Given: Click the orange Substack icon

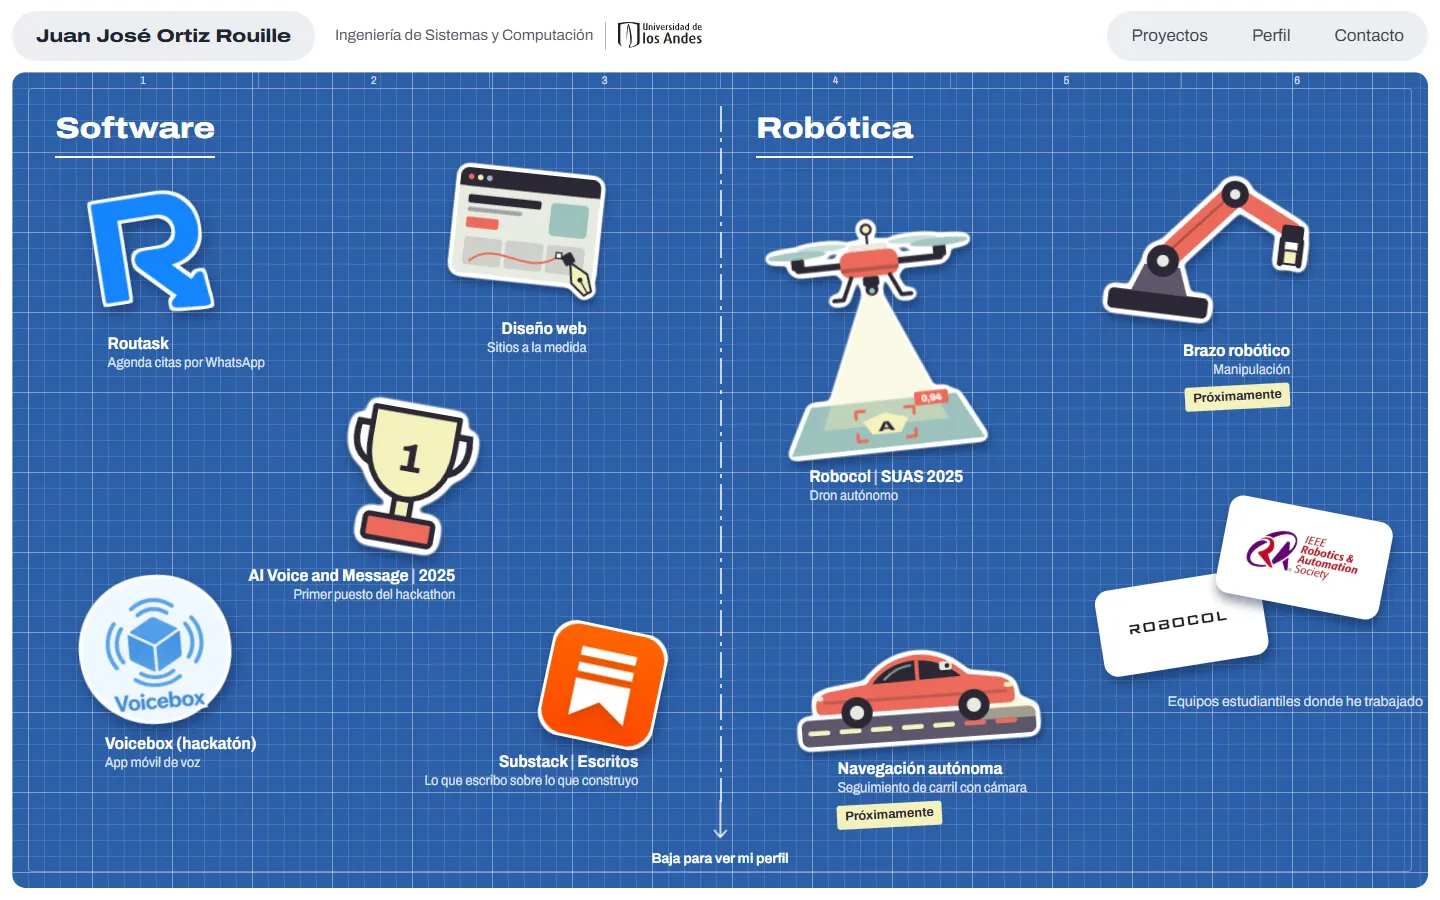Looking at the screenshot, I should (602, 685).
